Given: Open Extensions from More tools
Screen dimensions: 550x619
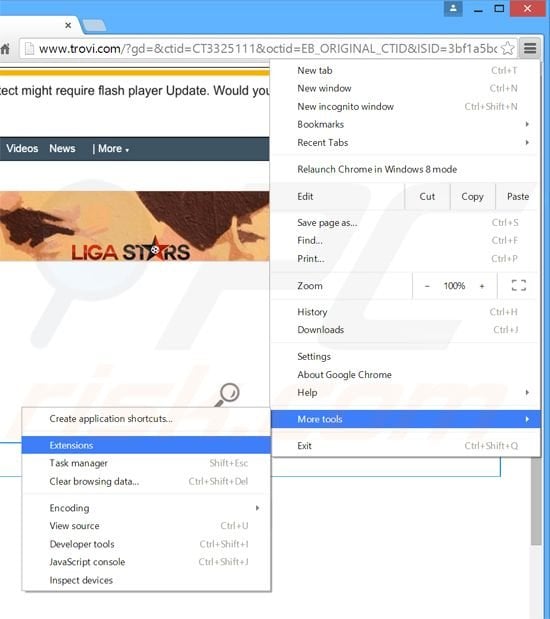Looking at the screenshot, I should click(146, 445).
